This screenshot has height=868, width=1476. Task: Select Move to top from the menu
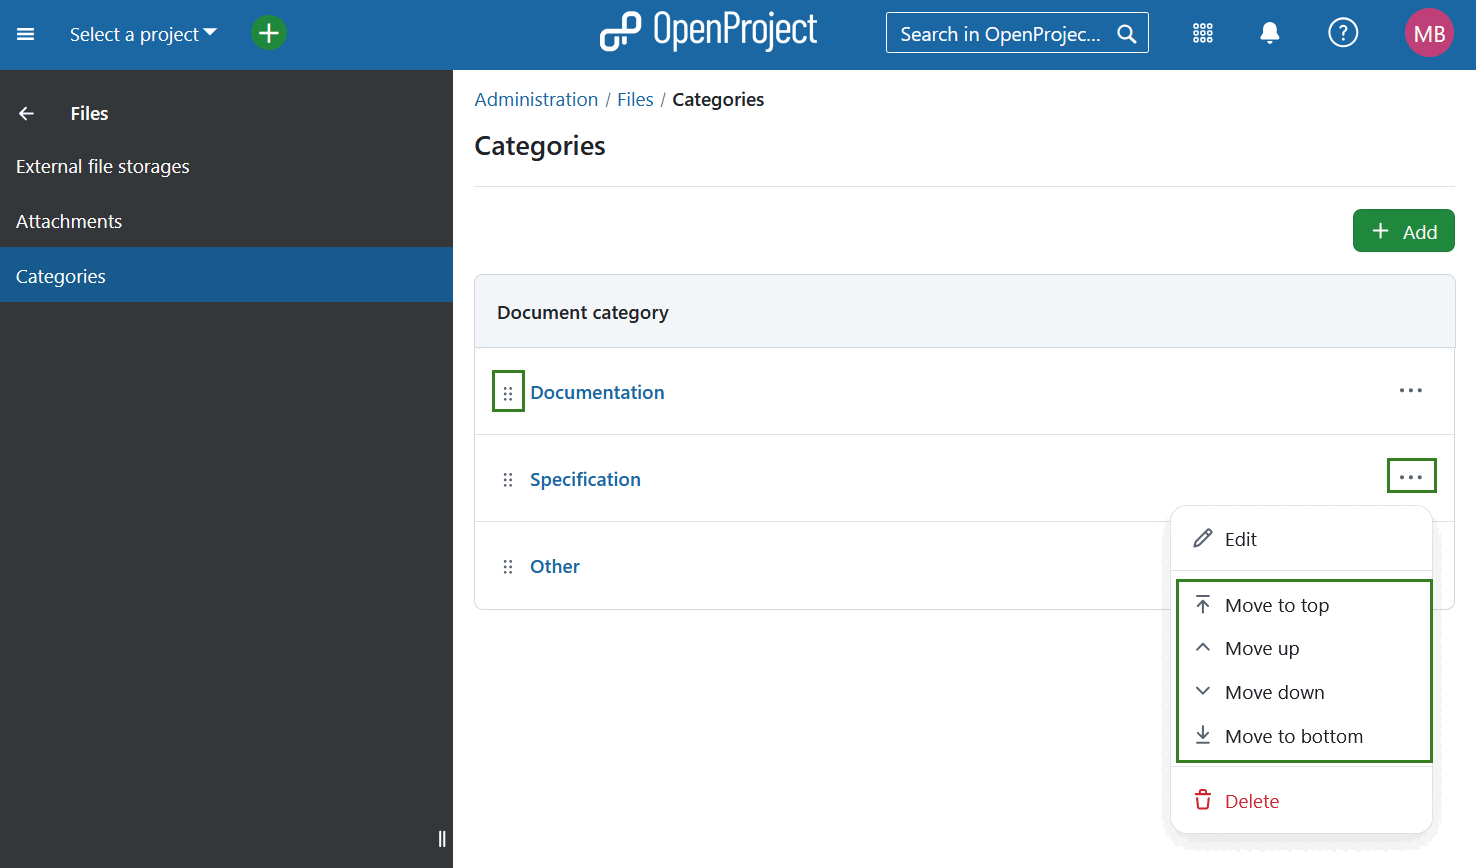(1277, 605)
